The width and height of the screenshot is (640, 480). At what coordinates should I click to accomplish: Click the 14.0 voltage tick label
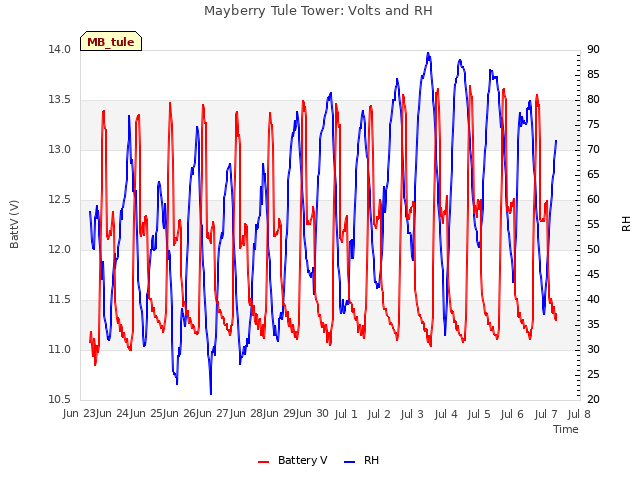coord(60,49)
